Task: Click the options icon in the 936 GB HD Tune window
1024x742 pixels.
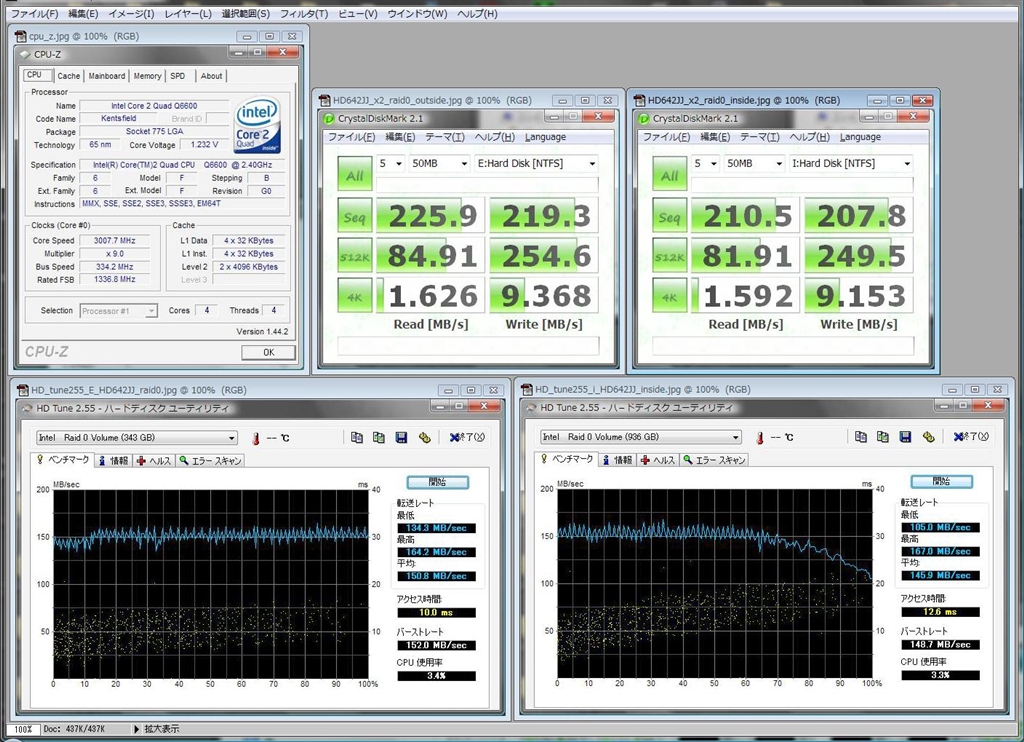Action: tap(928, 437)
